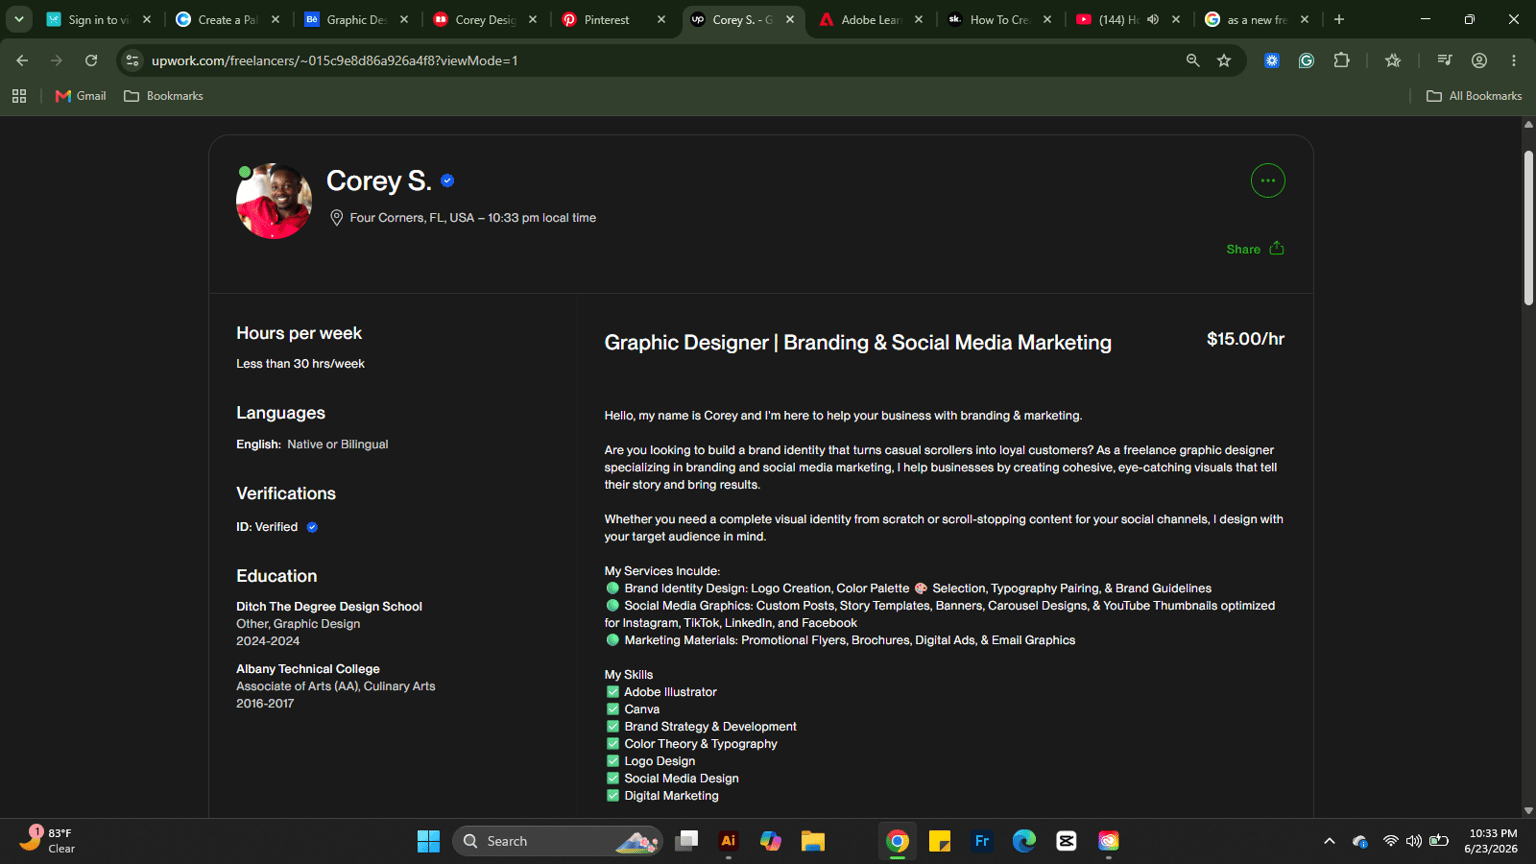Click the taskbar Search box
1536x864 pixels.
coord(557,841)
